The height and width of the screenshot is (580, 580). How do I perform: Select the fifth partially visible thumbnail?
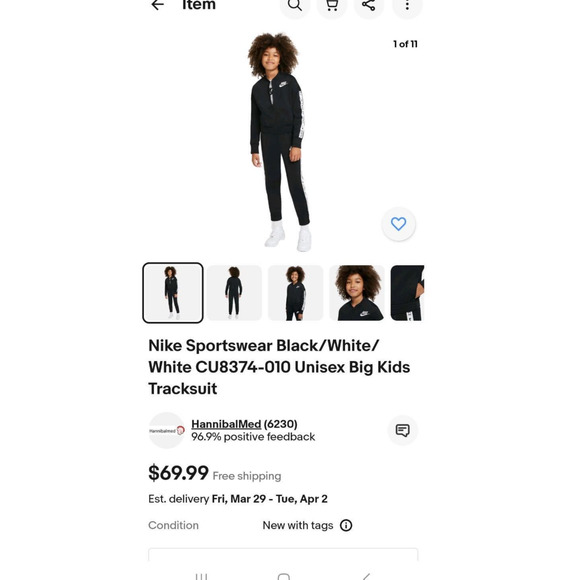[x=407, y=293]
